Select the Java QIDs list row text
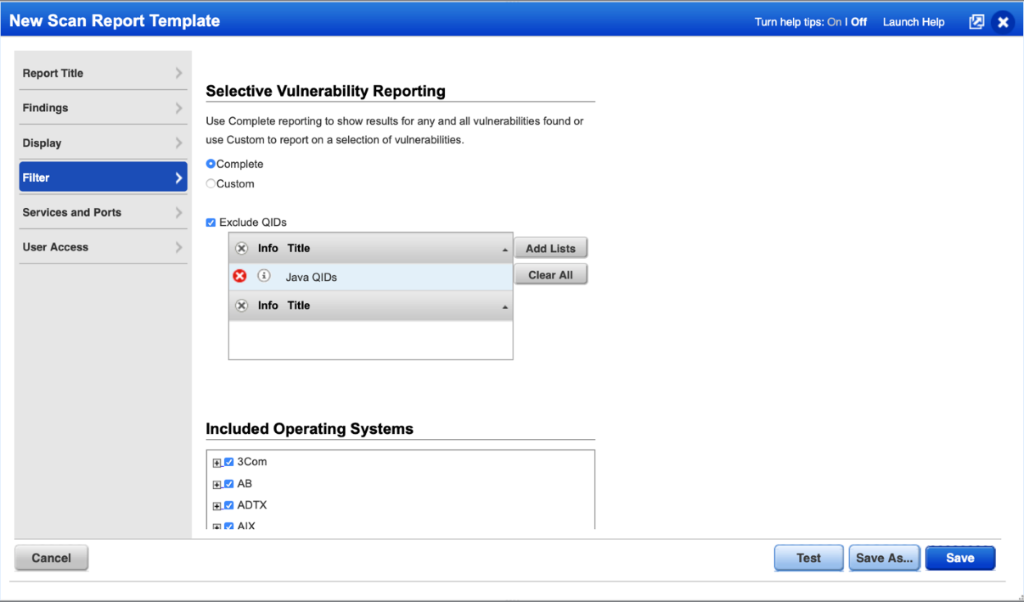The width and height of the screenshot is (1024, 602). point(311,277)
